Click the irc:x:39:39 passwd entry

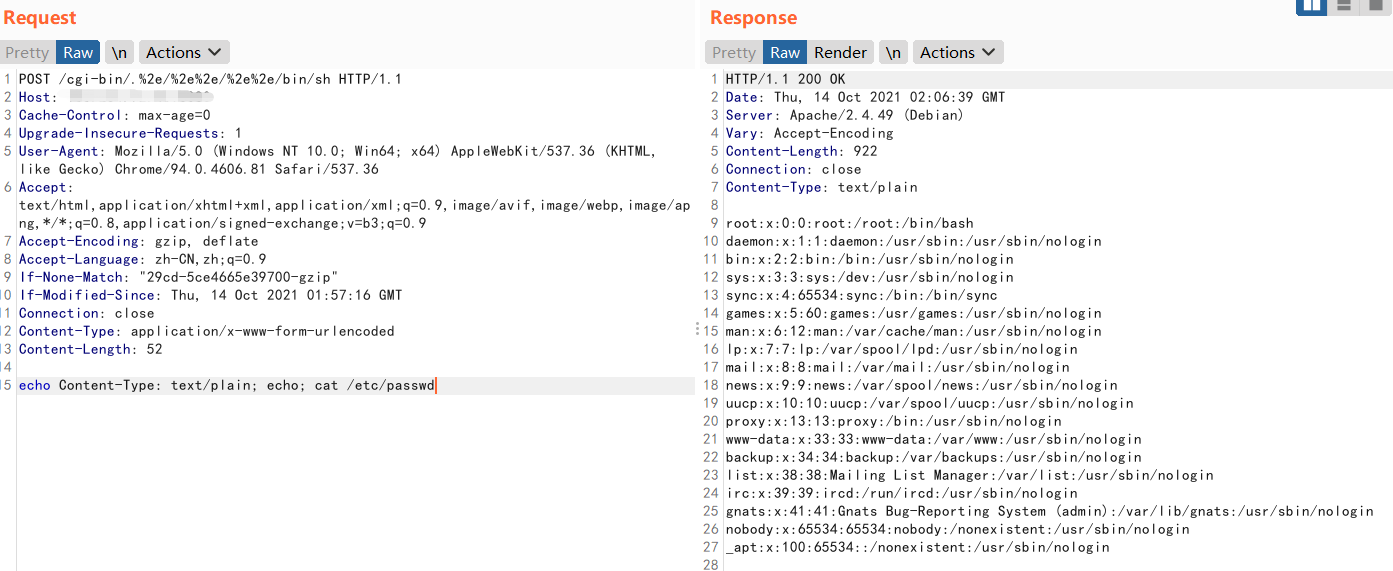click(902, 493)
